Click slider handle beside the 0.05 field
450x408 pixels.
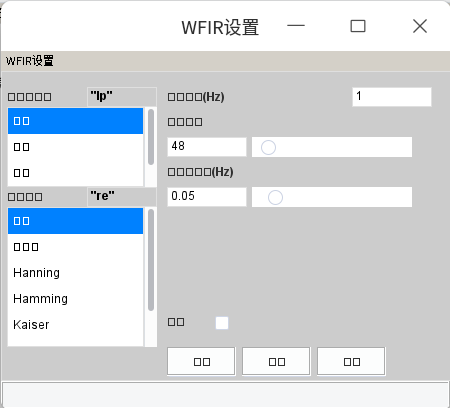275,197
